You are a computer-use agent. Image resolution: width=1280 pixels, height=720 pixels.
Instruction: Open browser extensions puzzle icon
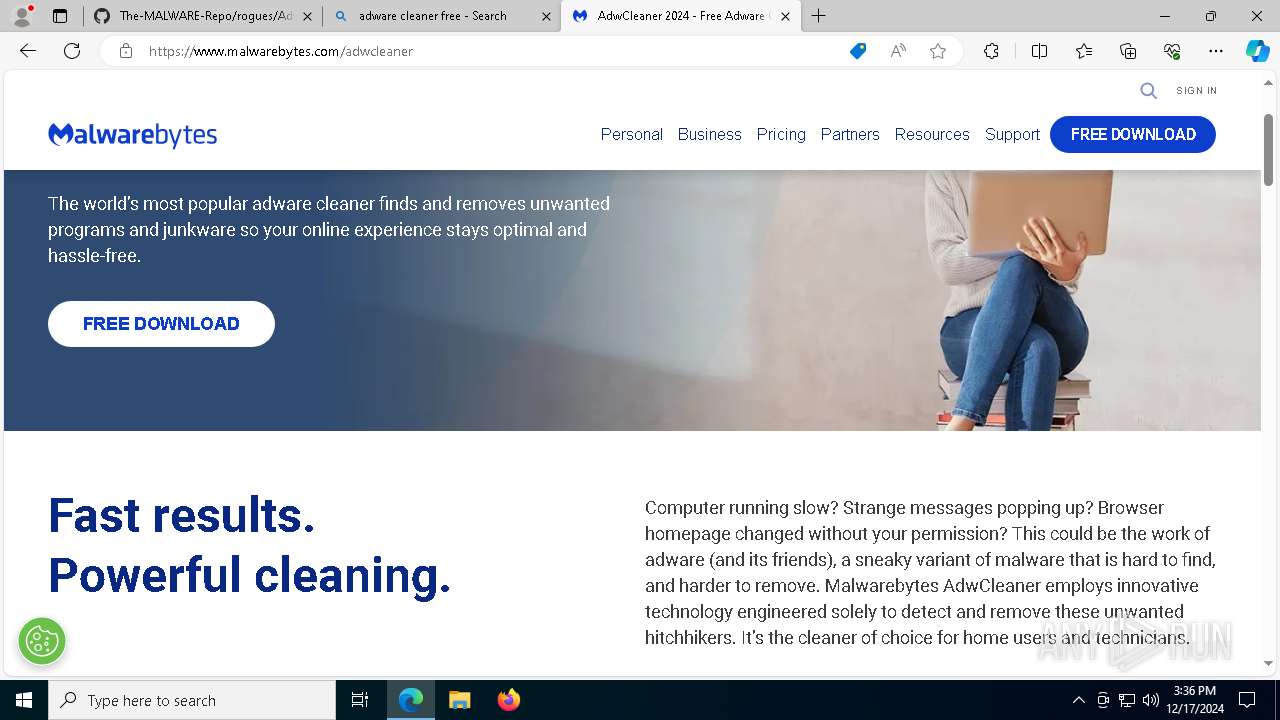pos(991,51)
